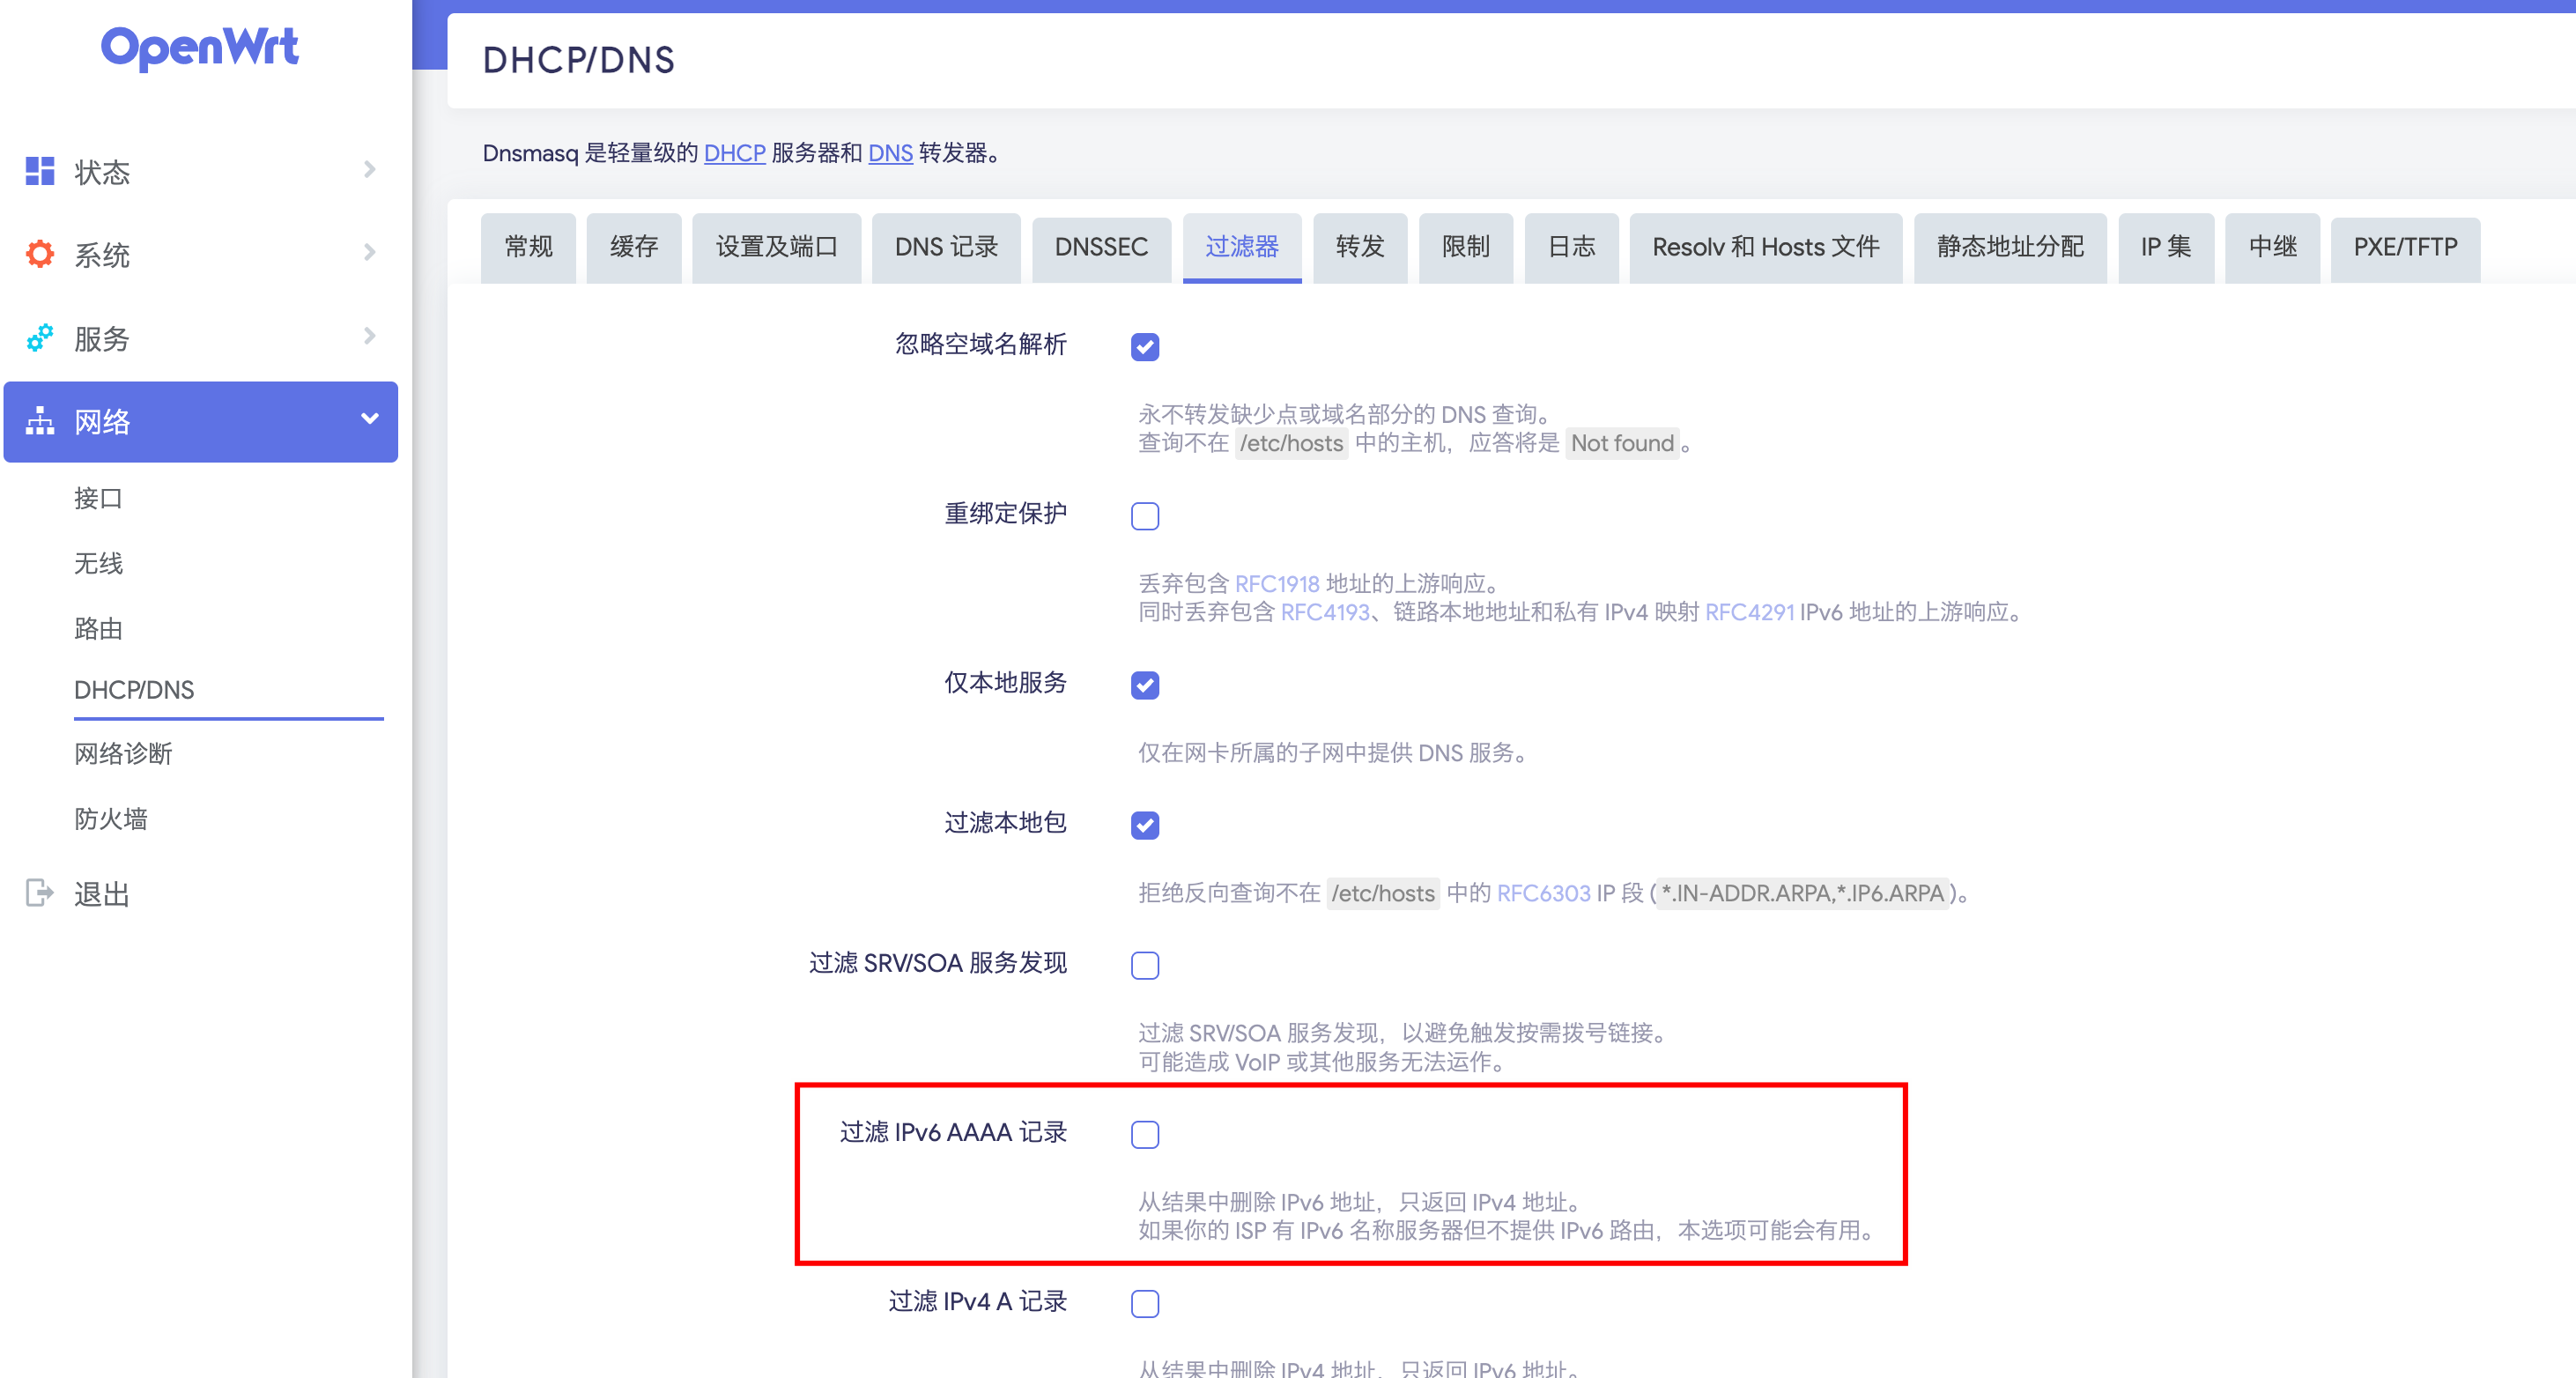Toggle the filter IPv6 AAAA records checkbox
2576x1378 pixels.
tap(1144, 1134)
